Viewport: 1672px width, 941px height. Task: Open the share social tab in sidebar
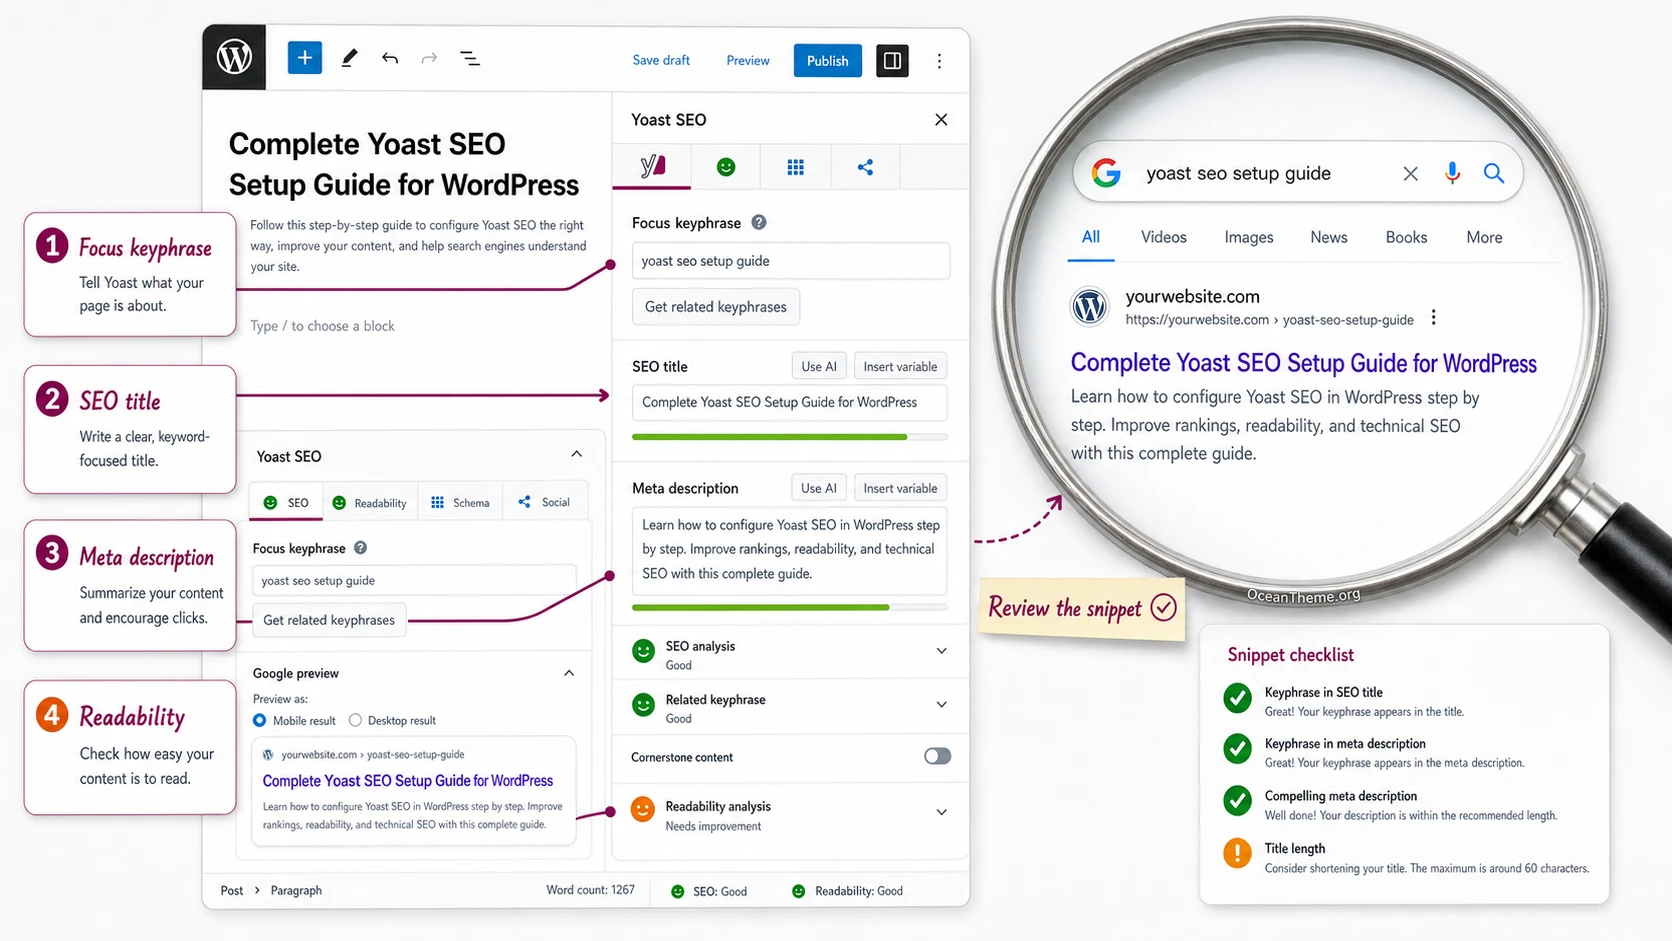tap(866, 167)
